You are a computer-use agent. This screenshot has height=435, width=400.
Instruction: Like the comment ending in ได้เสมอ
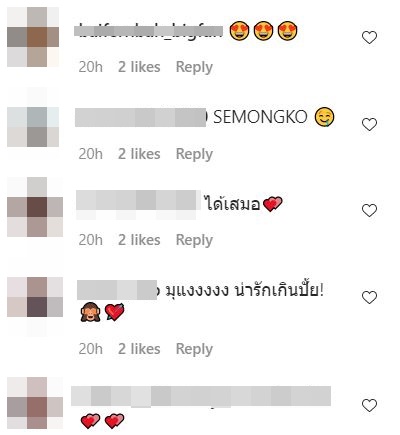369,210
